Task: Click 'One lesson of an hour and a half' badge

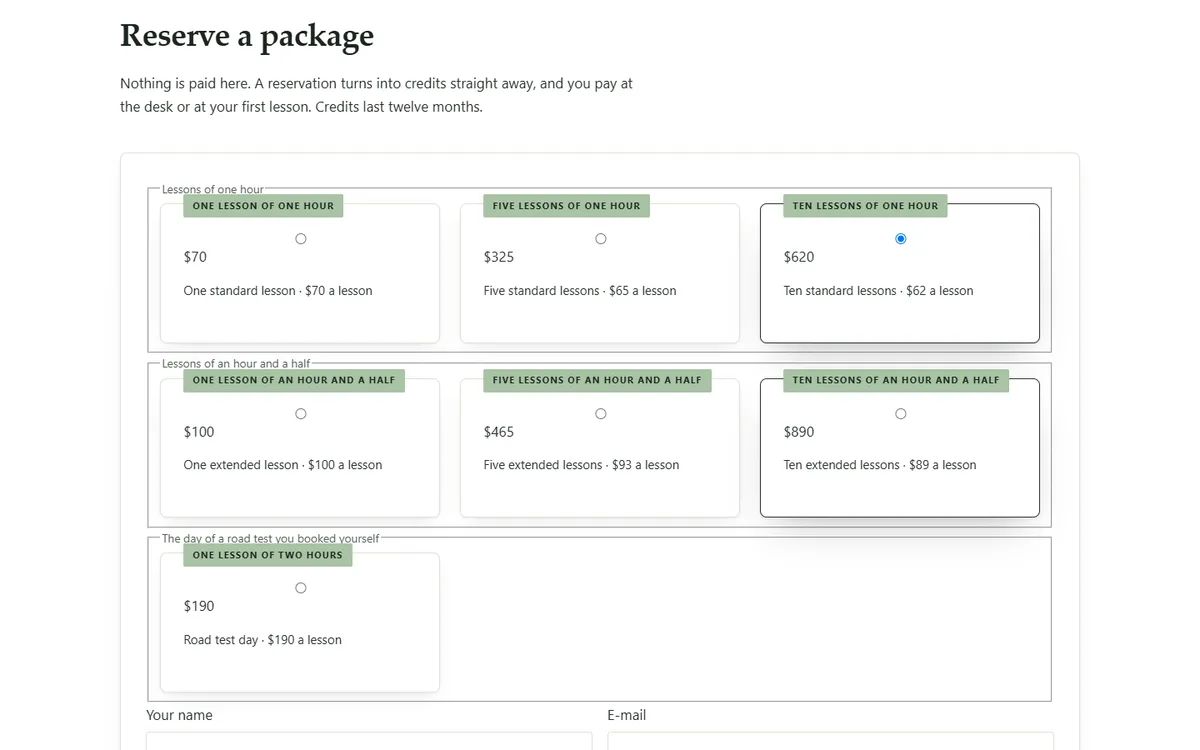Action: click(x=294, y=380)
